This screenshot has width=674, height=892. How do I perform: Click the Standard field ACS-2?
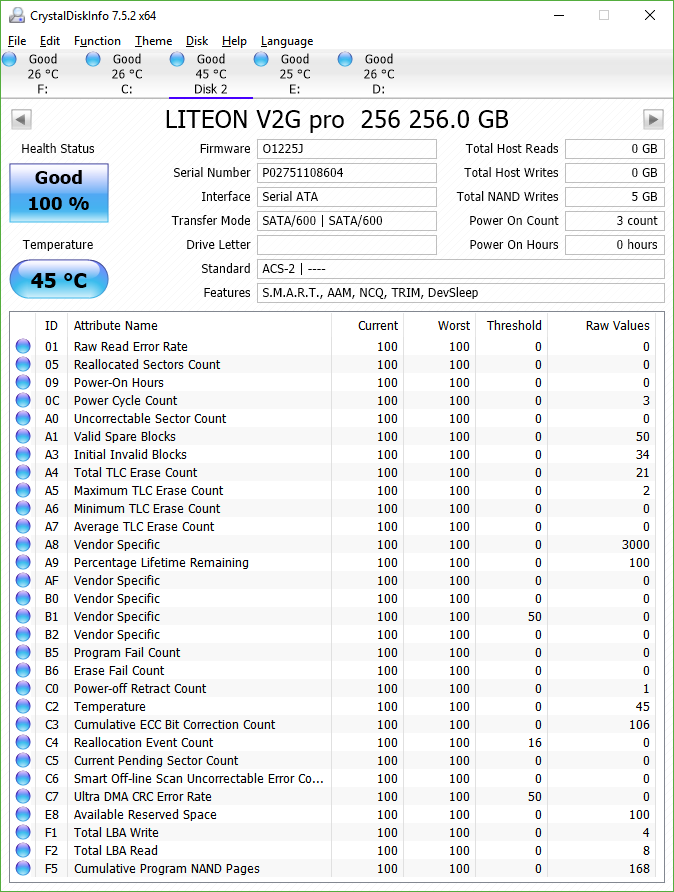point(461,269)
